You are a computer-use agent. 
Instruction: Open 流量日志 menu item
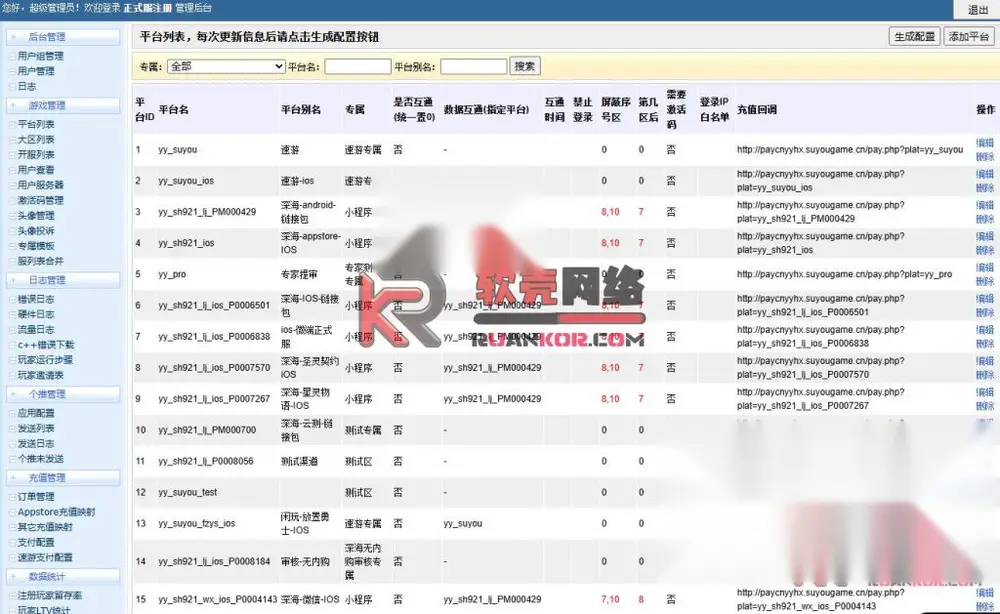coord(36,330)
